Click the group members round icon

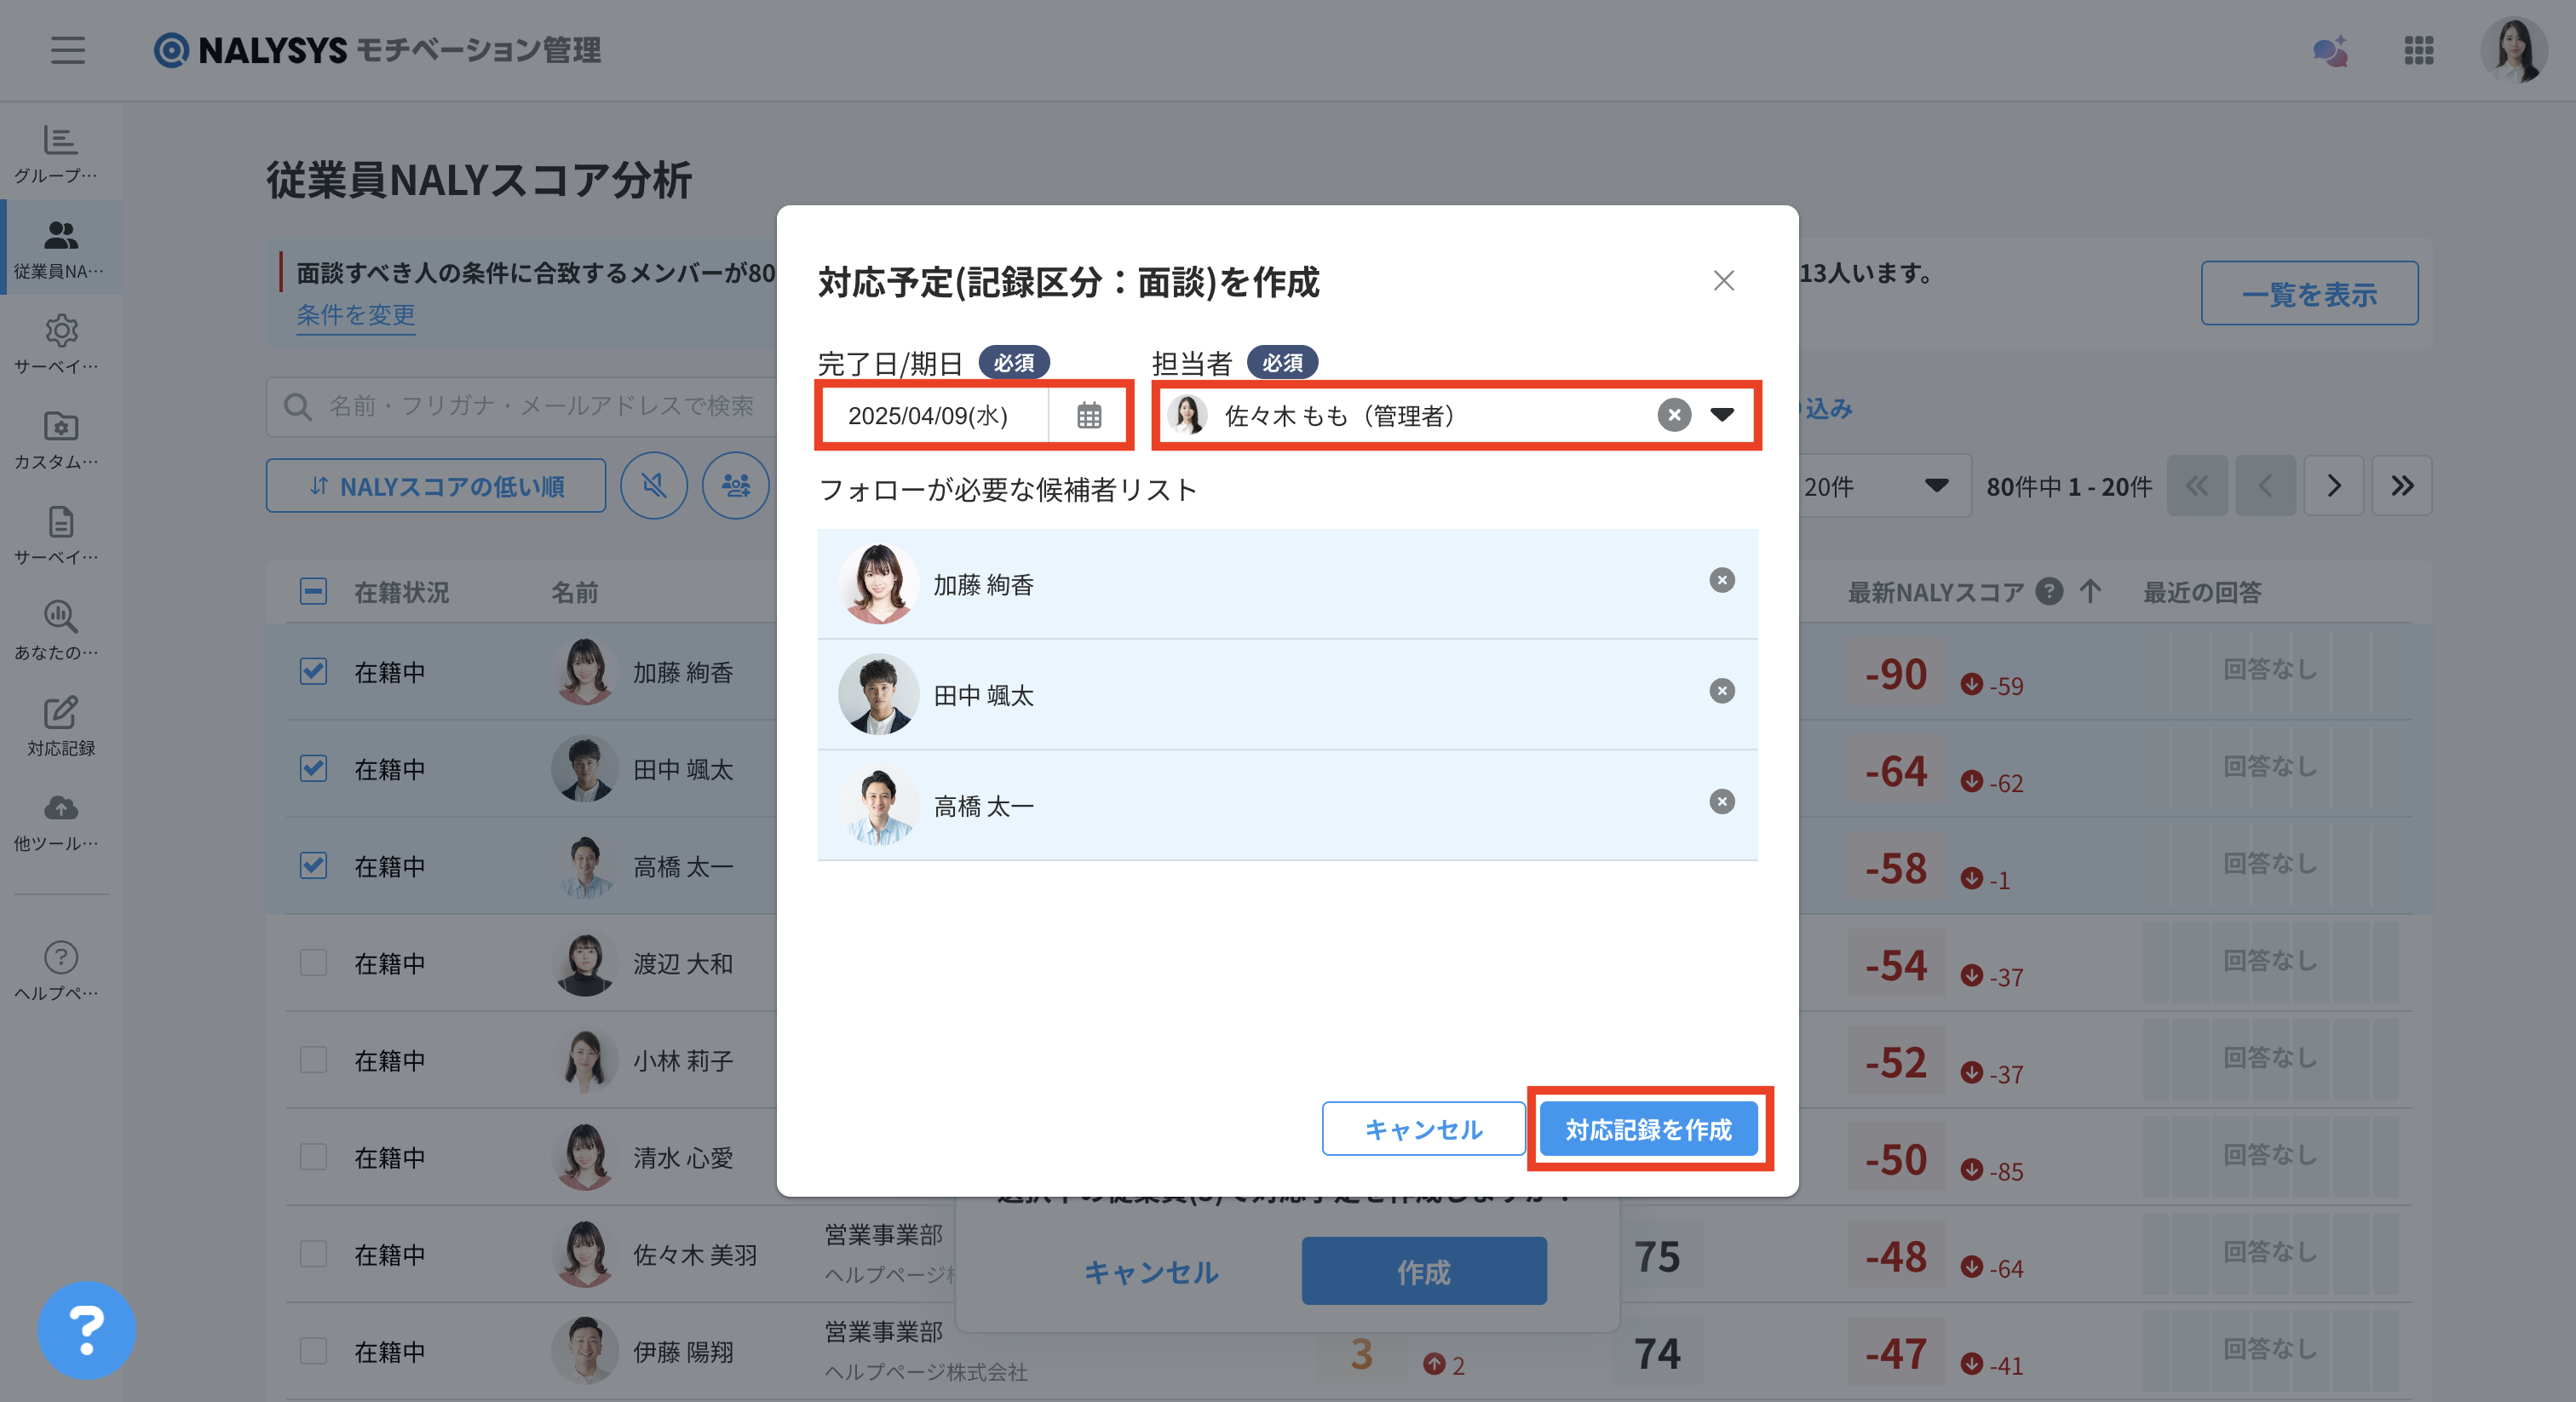736,486
